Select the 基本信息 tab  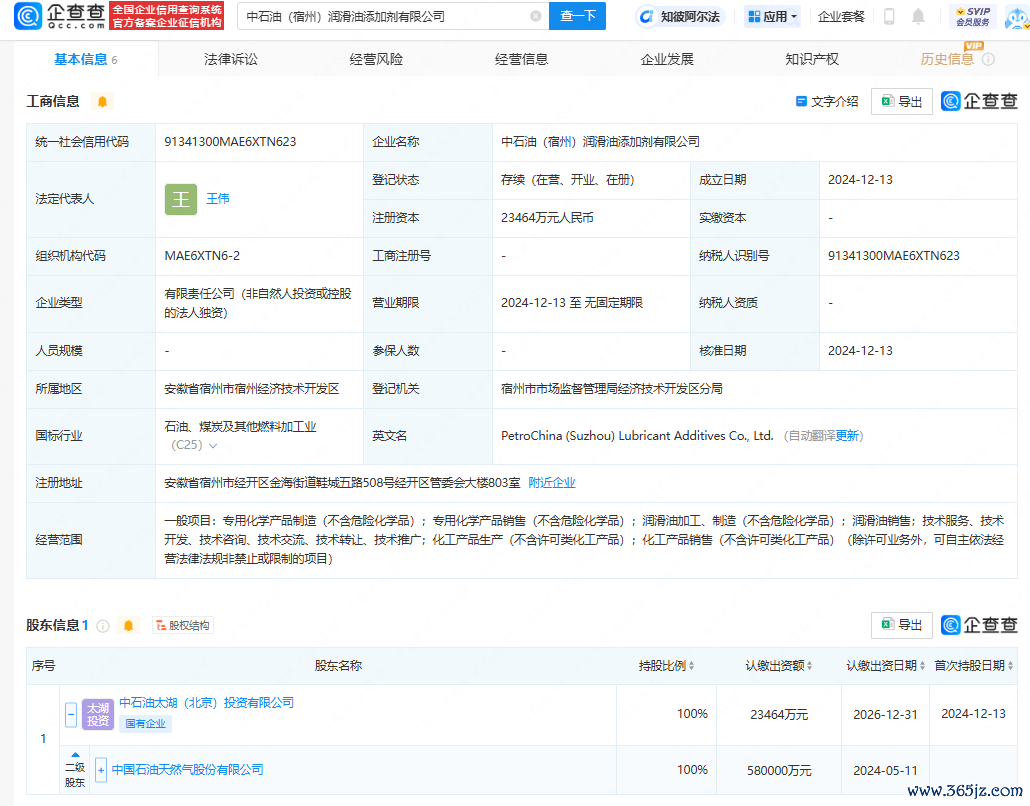click(x=85, y=59)
